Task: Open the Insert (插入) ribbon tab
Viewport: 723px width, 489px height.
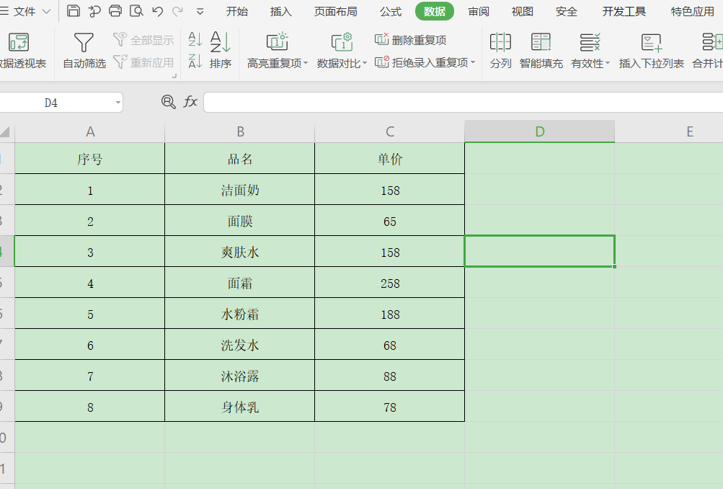Action: (x=281, y=12)
